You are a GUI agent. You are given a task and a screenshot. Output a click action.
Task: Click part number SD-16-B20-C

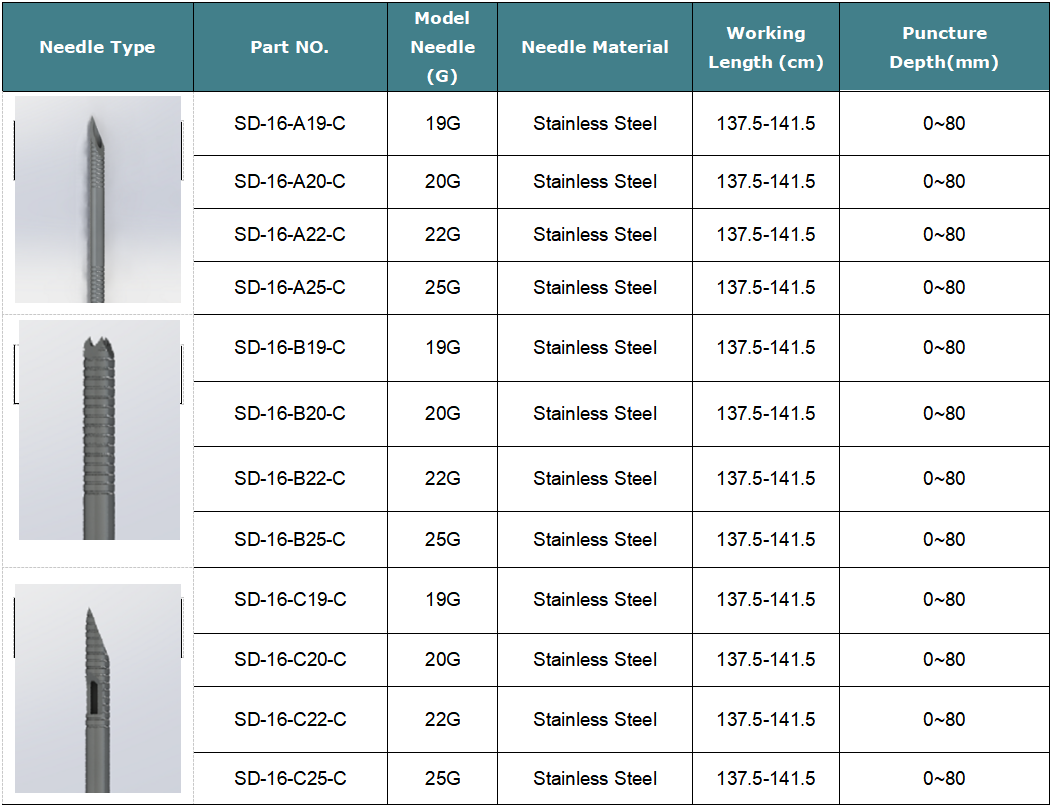(290, 414)
